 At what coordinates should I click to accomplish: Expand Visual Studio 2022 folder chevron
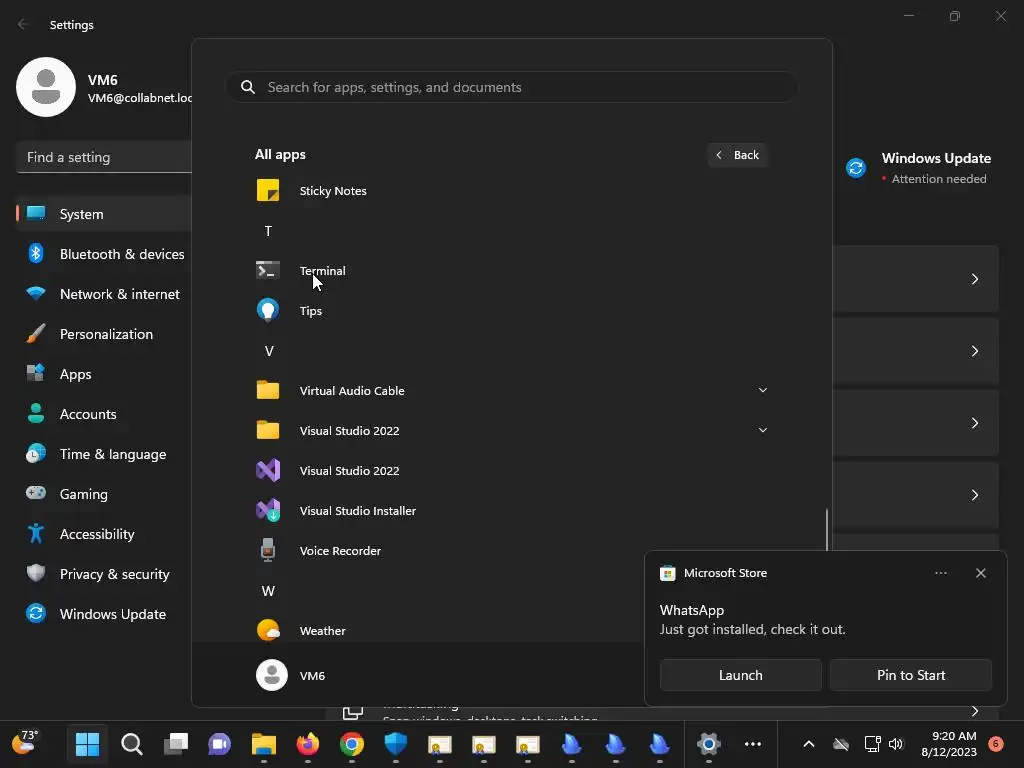pyautogui.click(x=762, y=430)
